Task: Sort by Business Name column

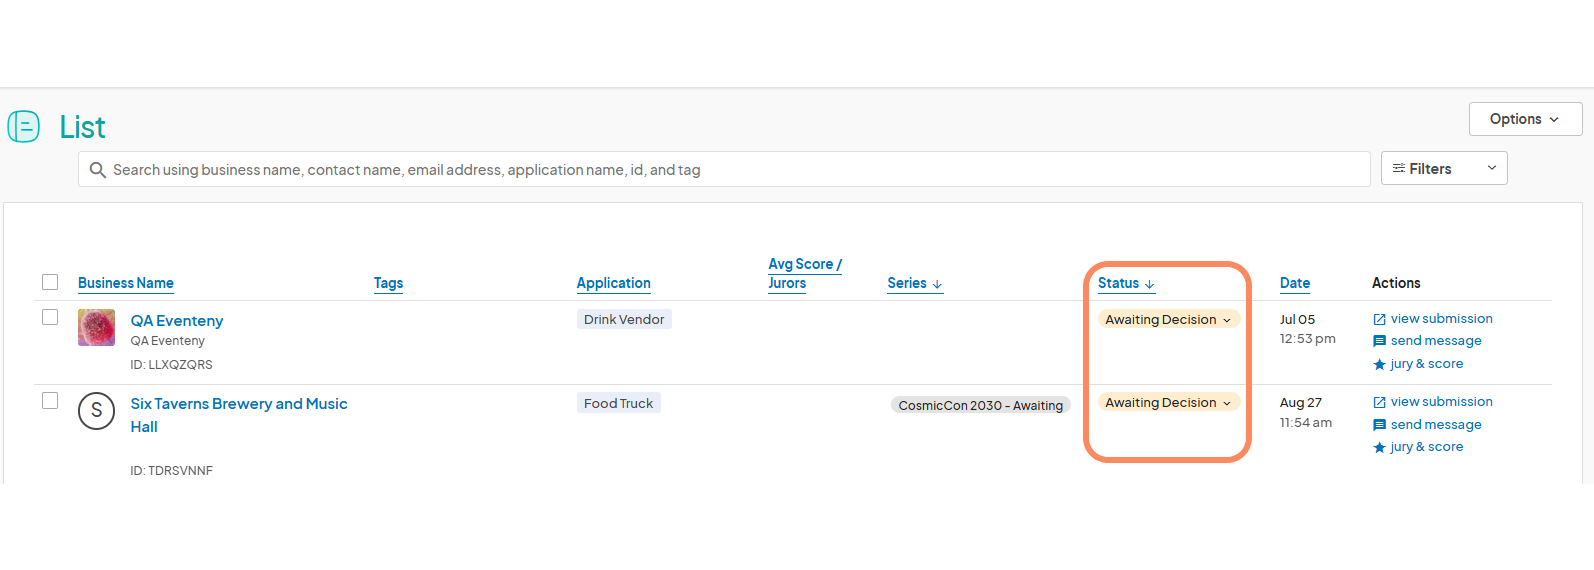Action: tap(126, 283)
